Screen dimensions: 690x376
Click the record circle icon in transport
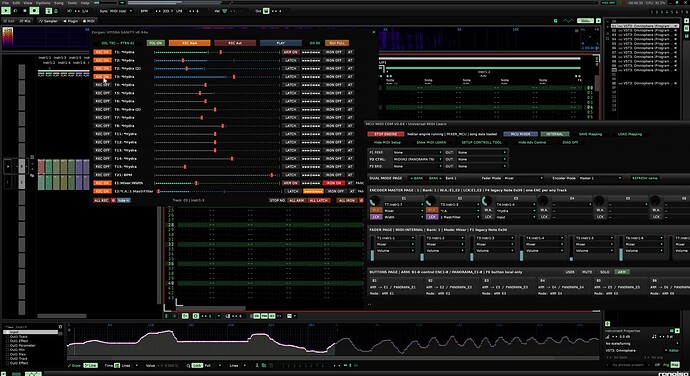click(x=34, y=10)
